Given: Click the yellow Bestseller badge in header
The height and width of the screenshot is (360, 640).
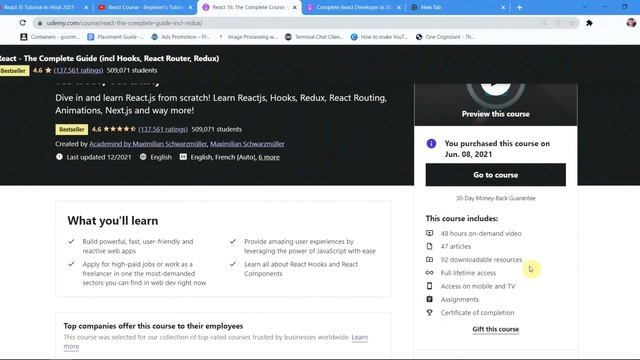Looking at the screenshot, I should [13, 71].
